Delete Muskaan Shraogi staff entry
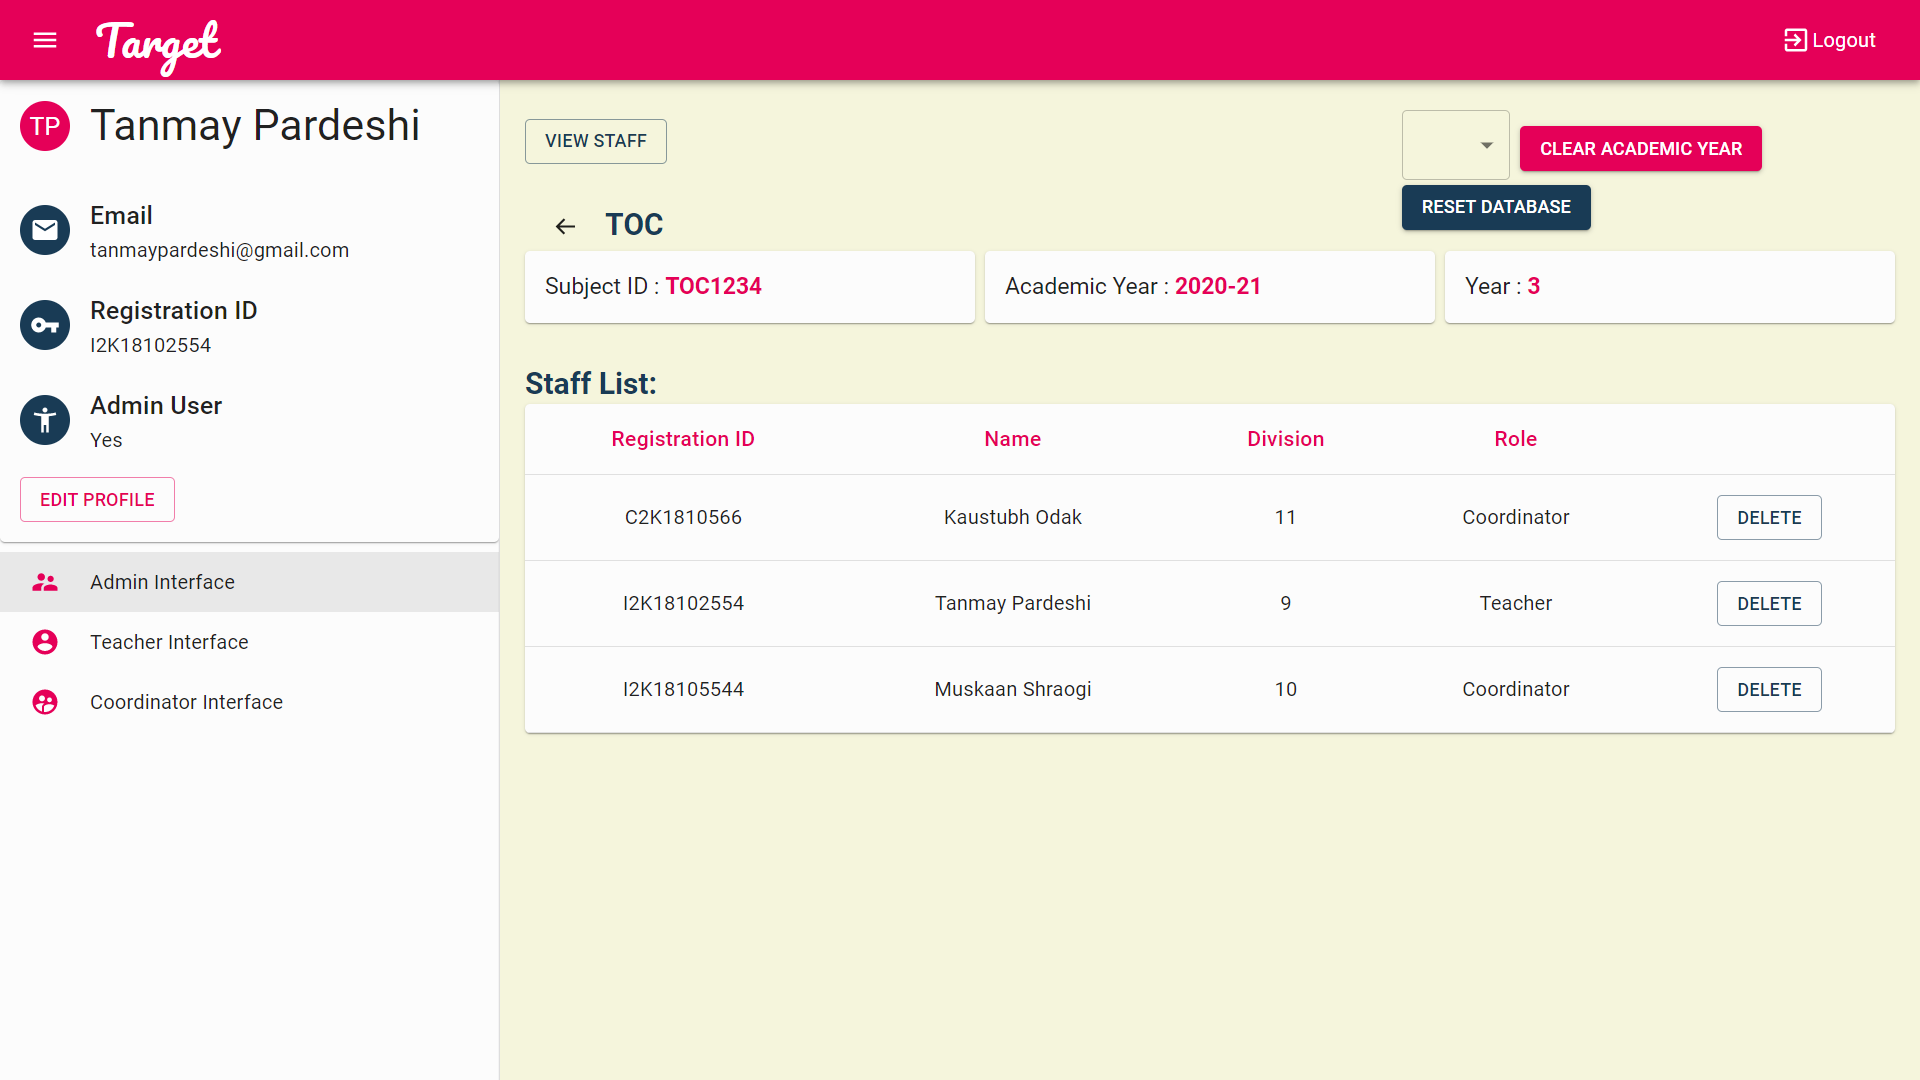The height and width of the screenshot is (1080, 1920). [x=1768, y=689]
